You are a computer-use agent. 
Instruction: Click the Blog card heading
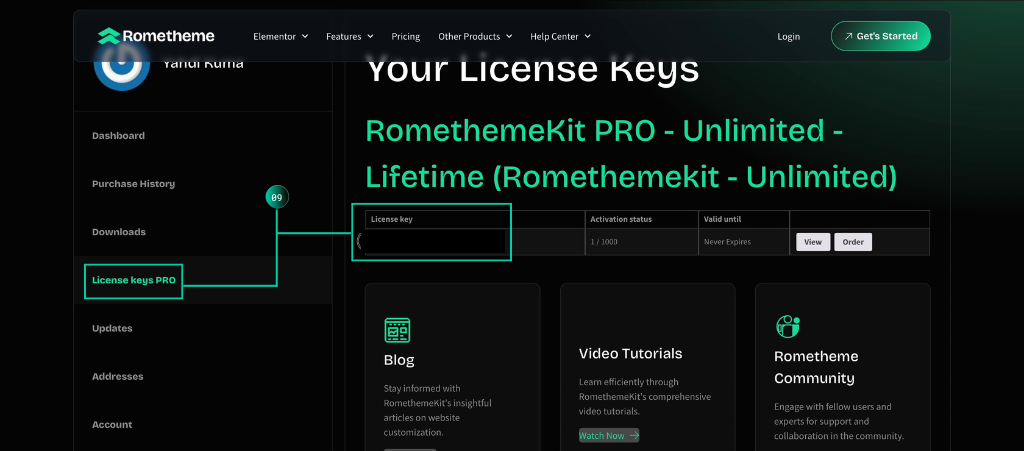tap(399, 360)
